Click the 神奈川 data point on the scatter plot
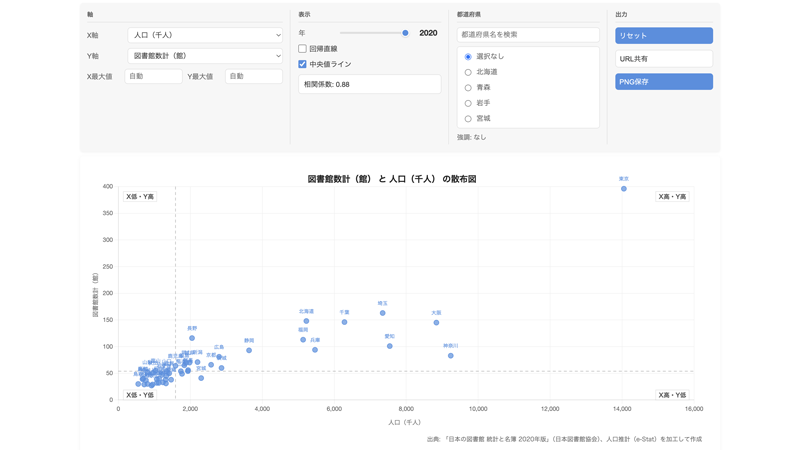 coord(451,356)
